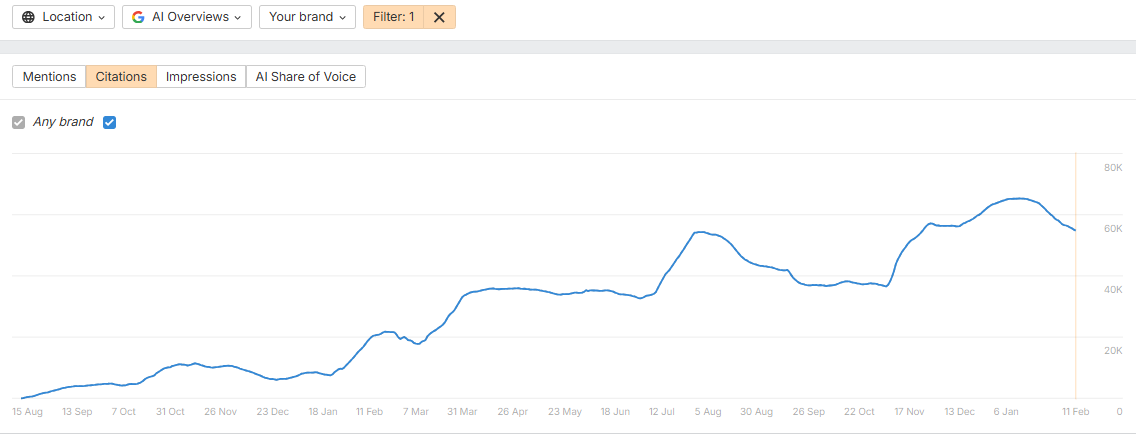Switch to the Mentions tab
1136x434 pixels.
[49, 76]
